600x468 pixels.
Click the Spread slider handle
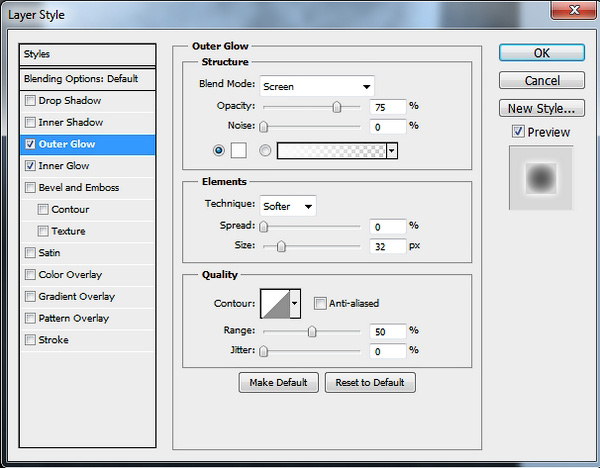(x=264, y=227)
